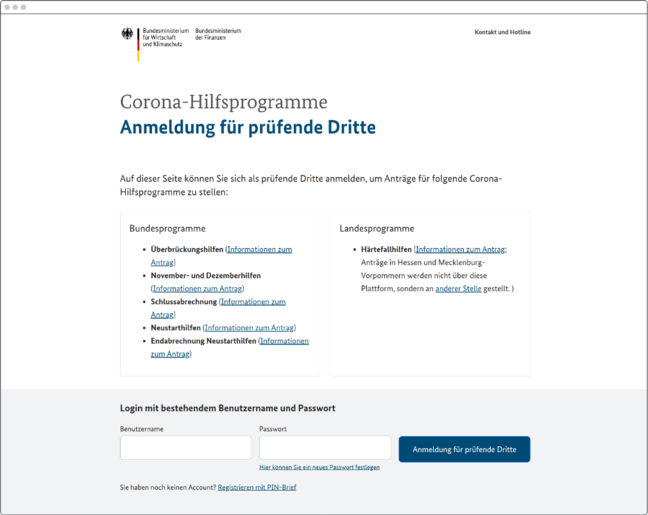Click the federal eagle logo

[127, 36]
